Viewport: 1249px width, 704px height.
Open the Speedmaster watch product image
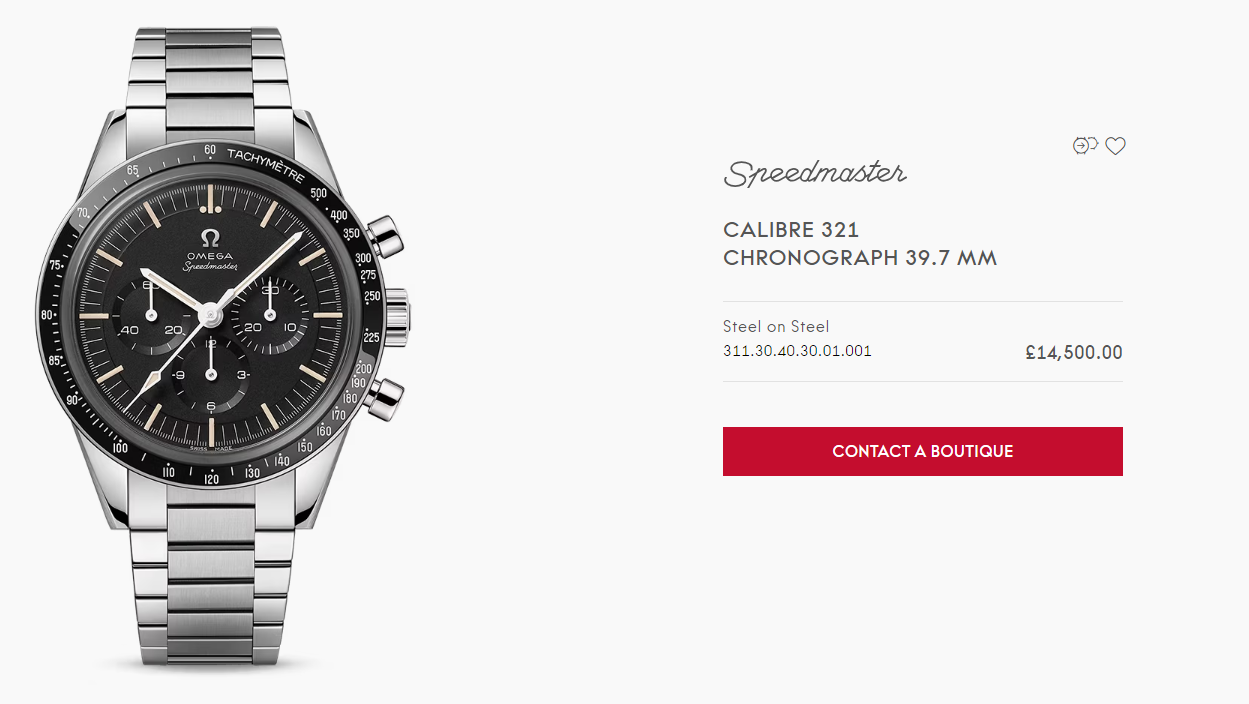[222, 350]
